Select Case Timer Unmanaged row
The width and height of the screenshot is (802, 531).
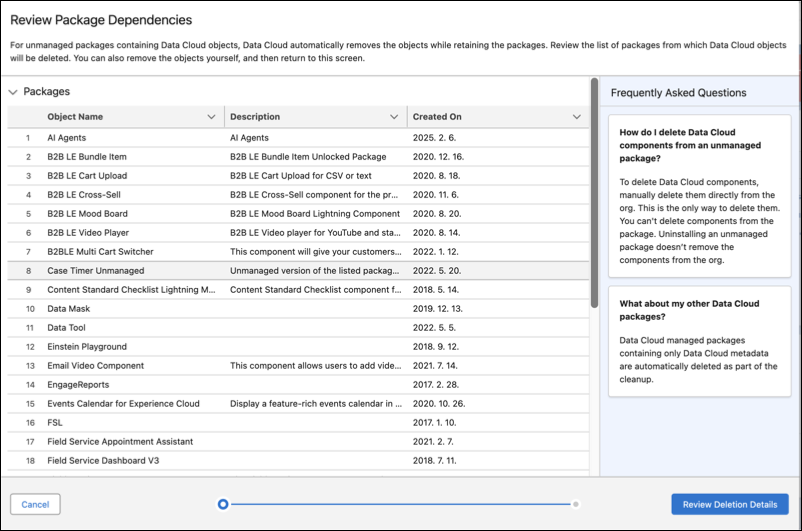pyautogui.click(x=298, y=271)
